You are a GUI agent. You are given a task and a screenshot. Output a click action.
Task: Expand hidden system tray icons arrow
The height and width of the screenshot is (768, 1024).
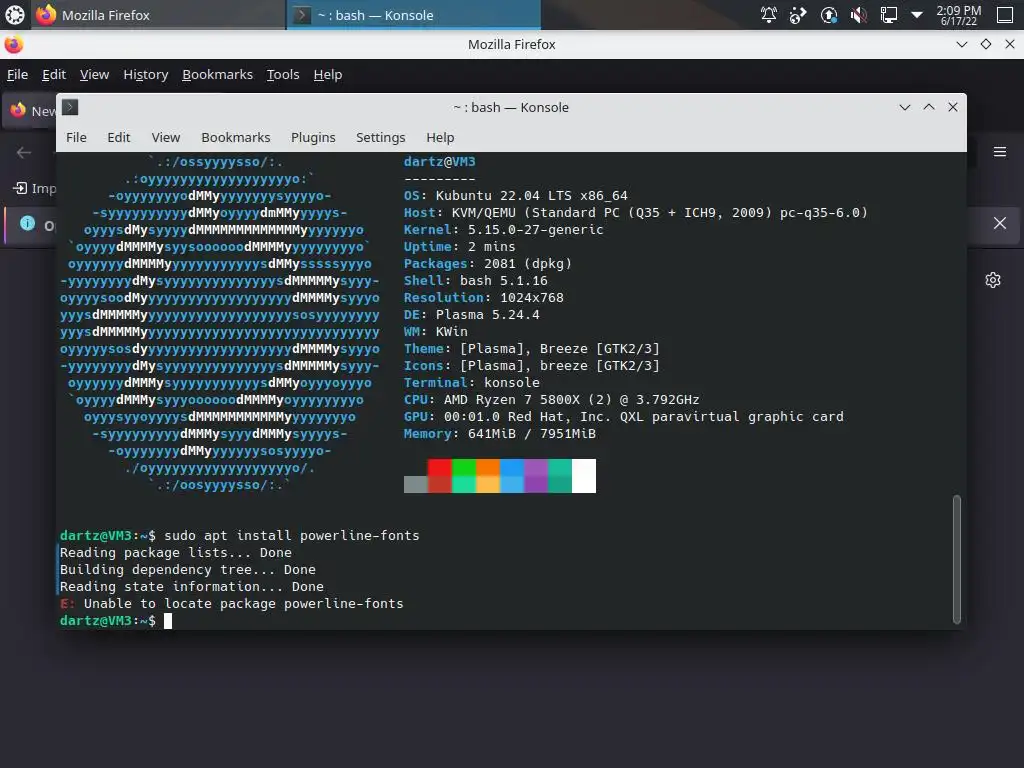coord(917,14)
